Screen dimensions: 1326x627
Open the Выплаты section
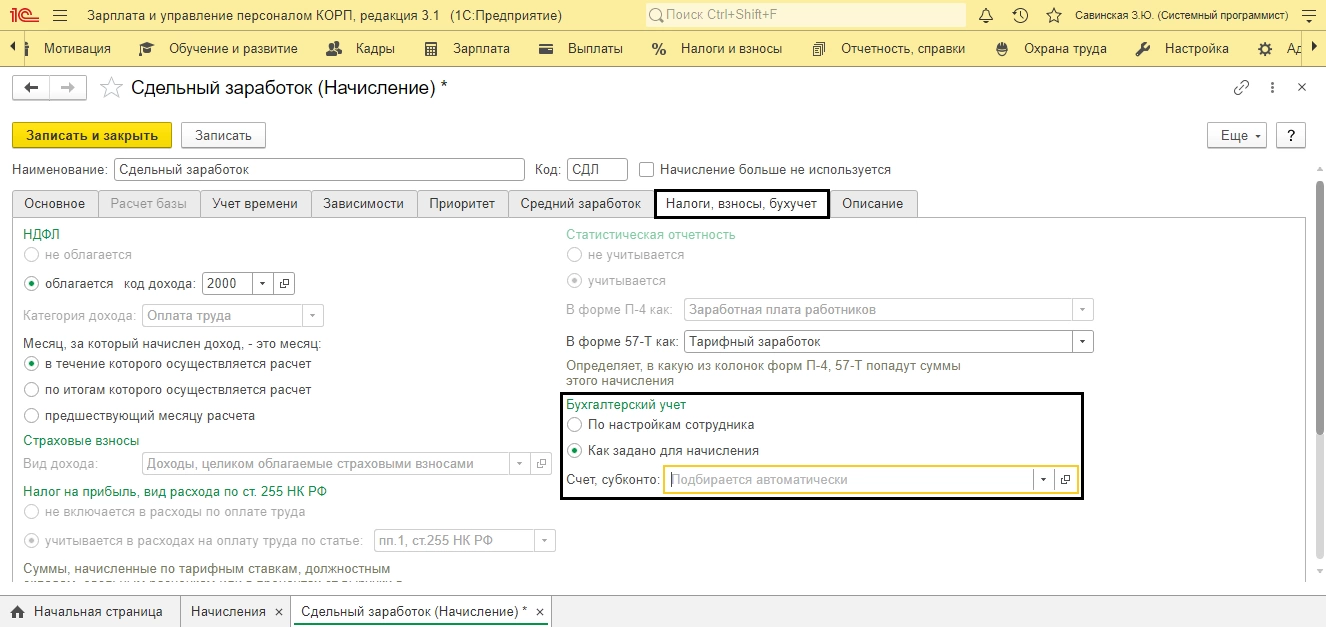[x=580, y=48]
